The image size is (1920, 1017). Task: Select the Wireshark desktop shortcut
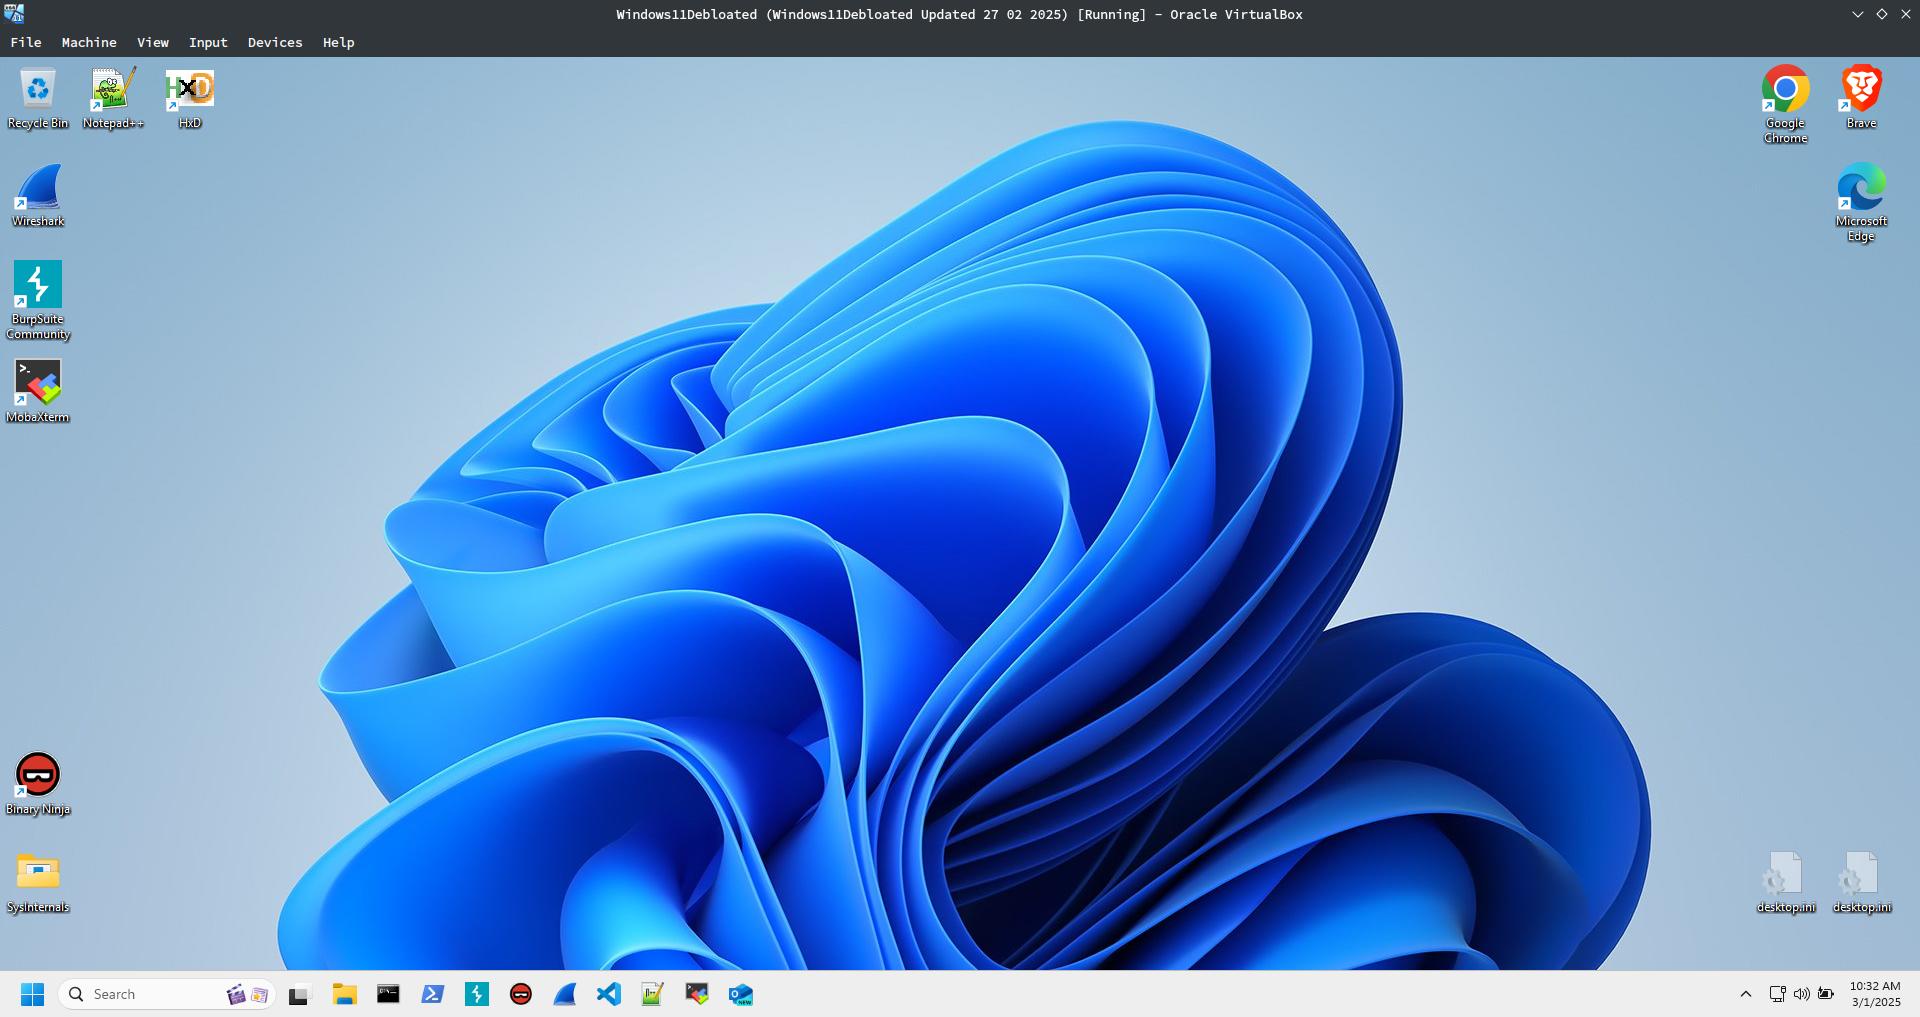38,196
